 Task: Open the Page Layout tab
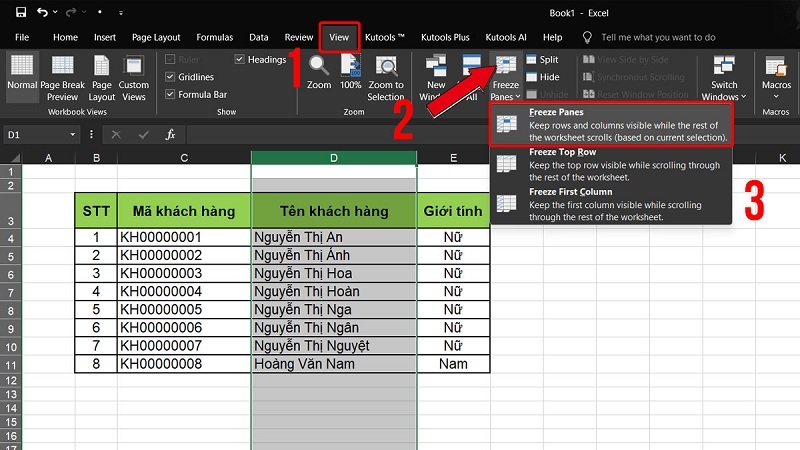coord(156,37)
